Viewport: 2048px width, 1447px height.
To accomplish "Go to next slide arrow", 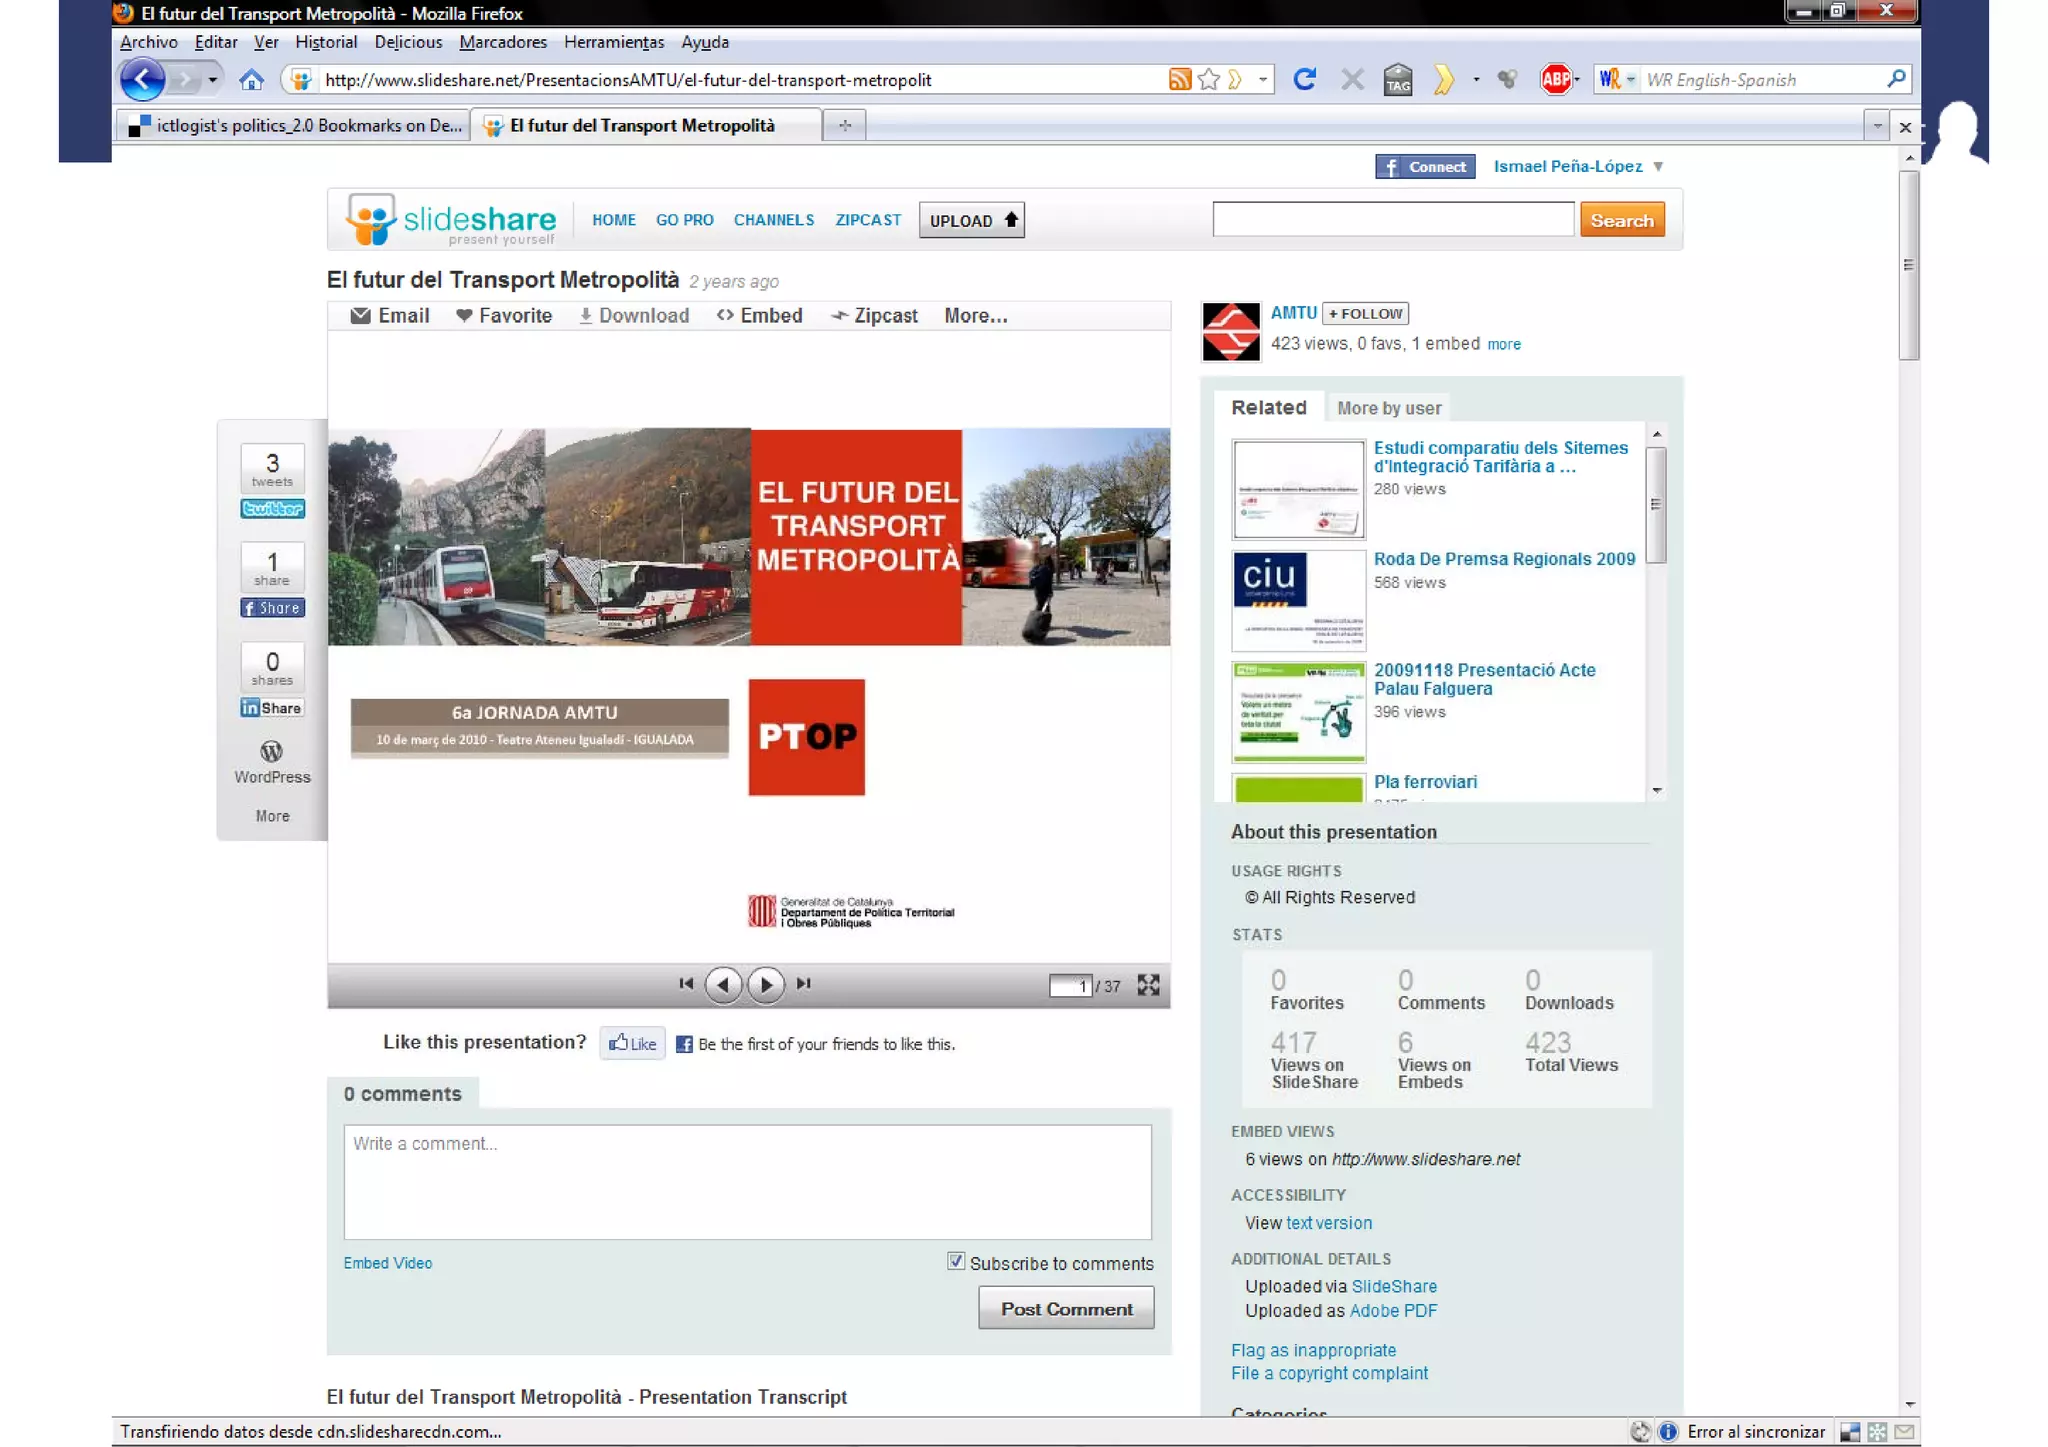I will point(766,985).
